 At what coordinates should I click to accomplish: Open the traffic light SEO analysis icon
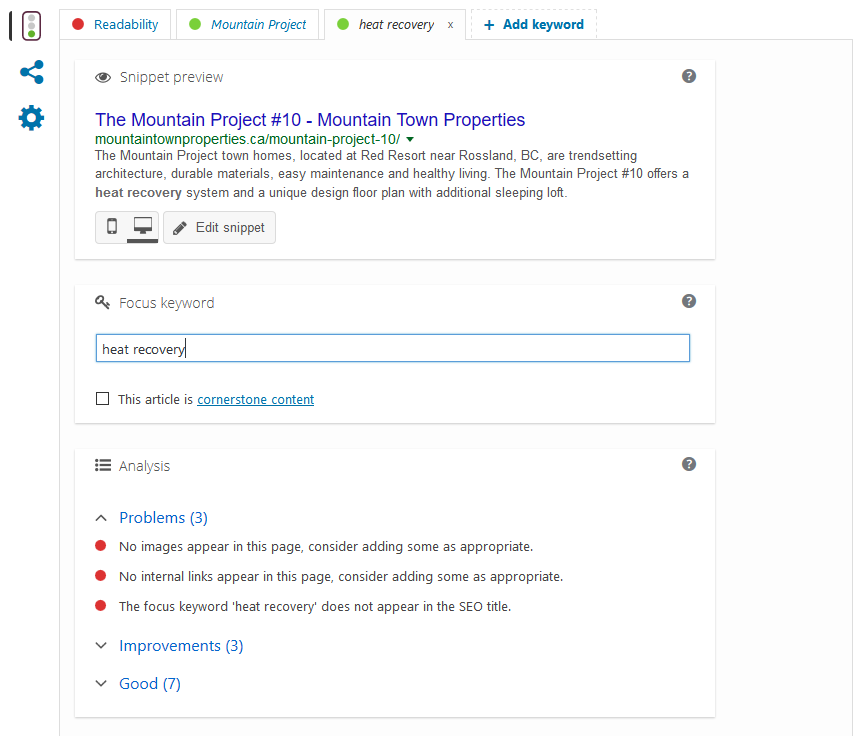coord(31,26)
